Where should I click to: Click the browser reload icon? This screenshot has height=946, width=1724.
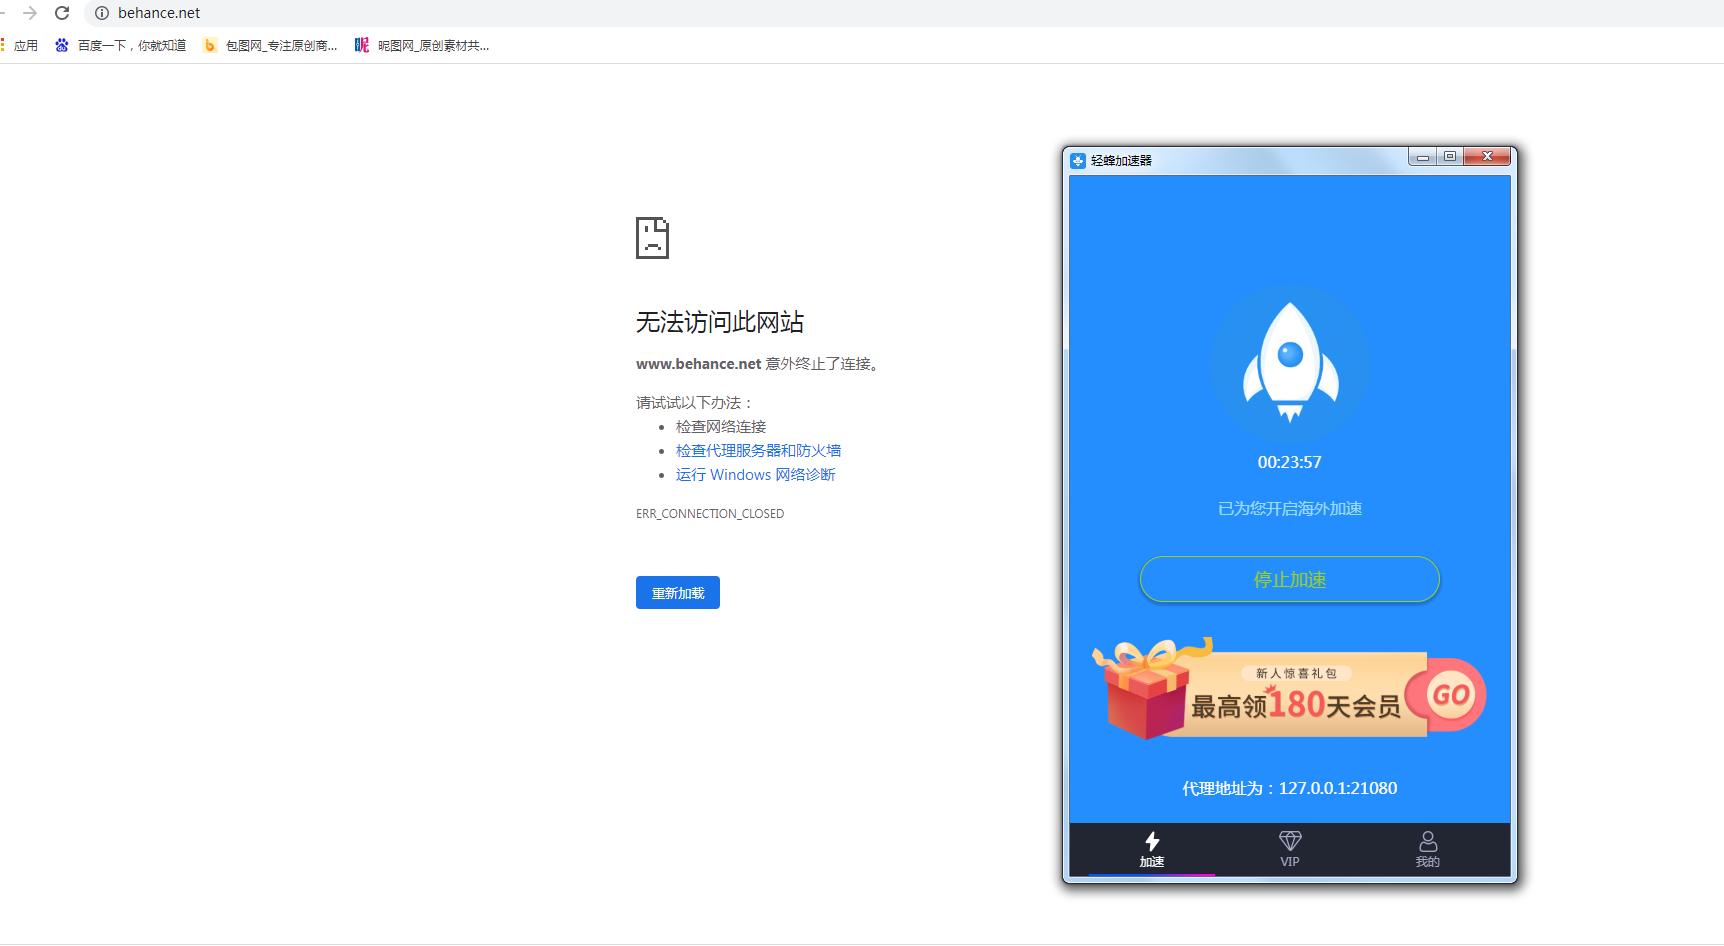pyautogui.click(x=62, y=13)
